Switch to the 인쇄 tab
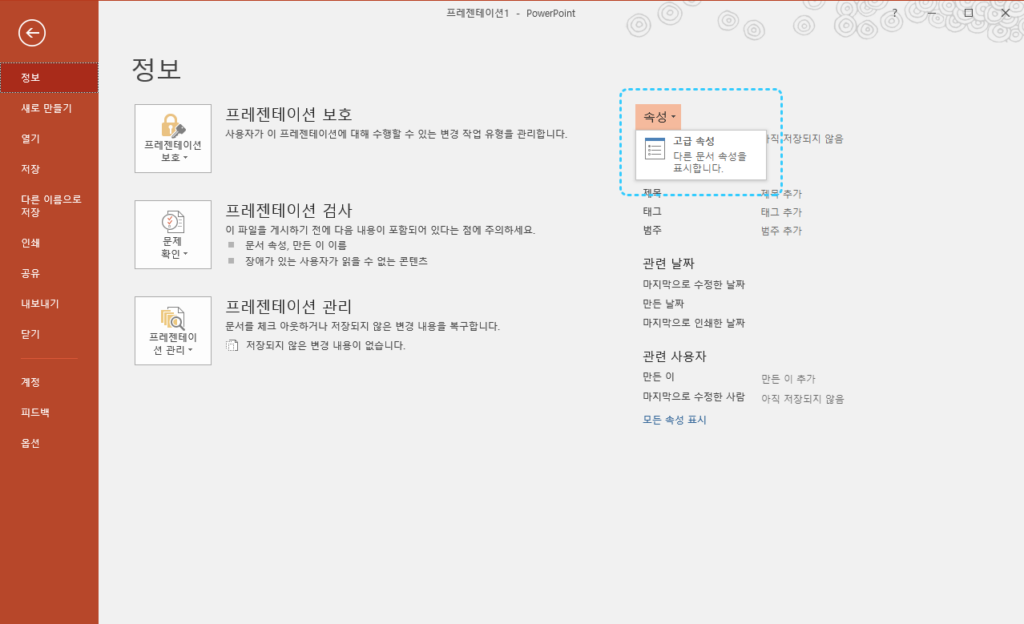The height and width of the screenshot is (624, 1024). click(31, 242)
